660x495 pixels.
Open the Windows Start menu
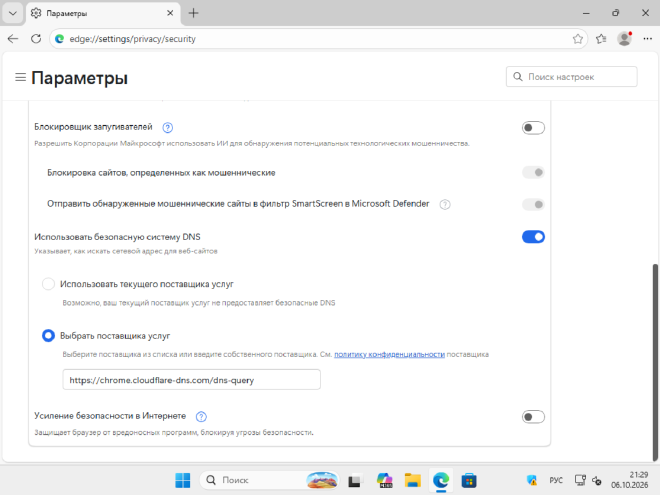point(183,480)
